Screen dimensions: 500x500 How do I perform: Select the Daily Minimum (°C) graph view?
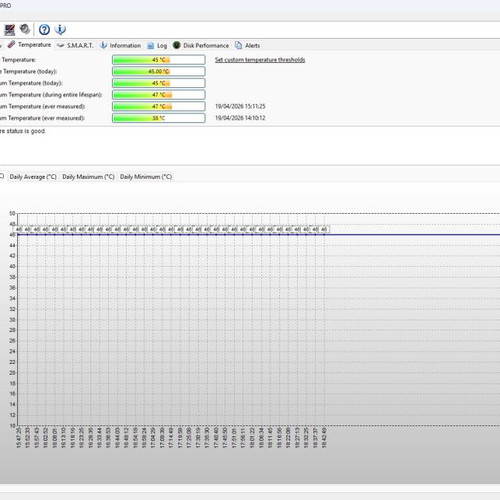(x=146, y=177)
